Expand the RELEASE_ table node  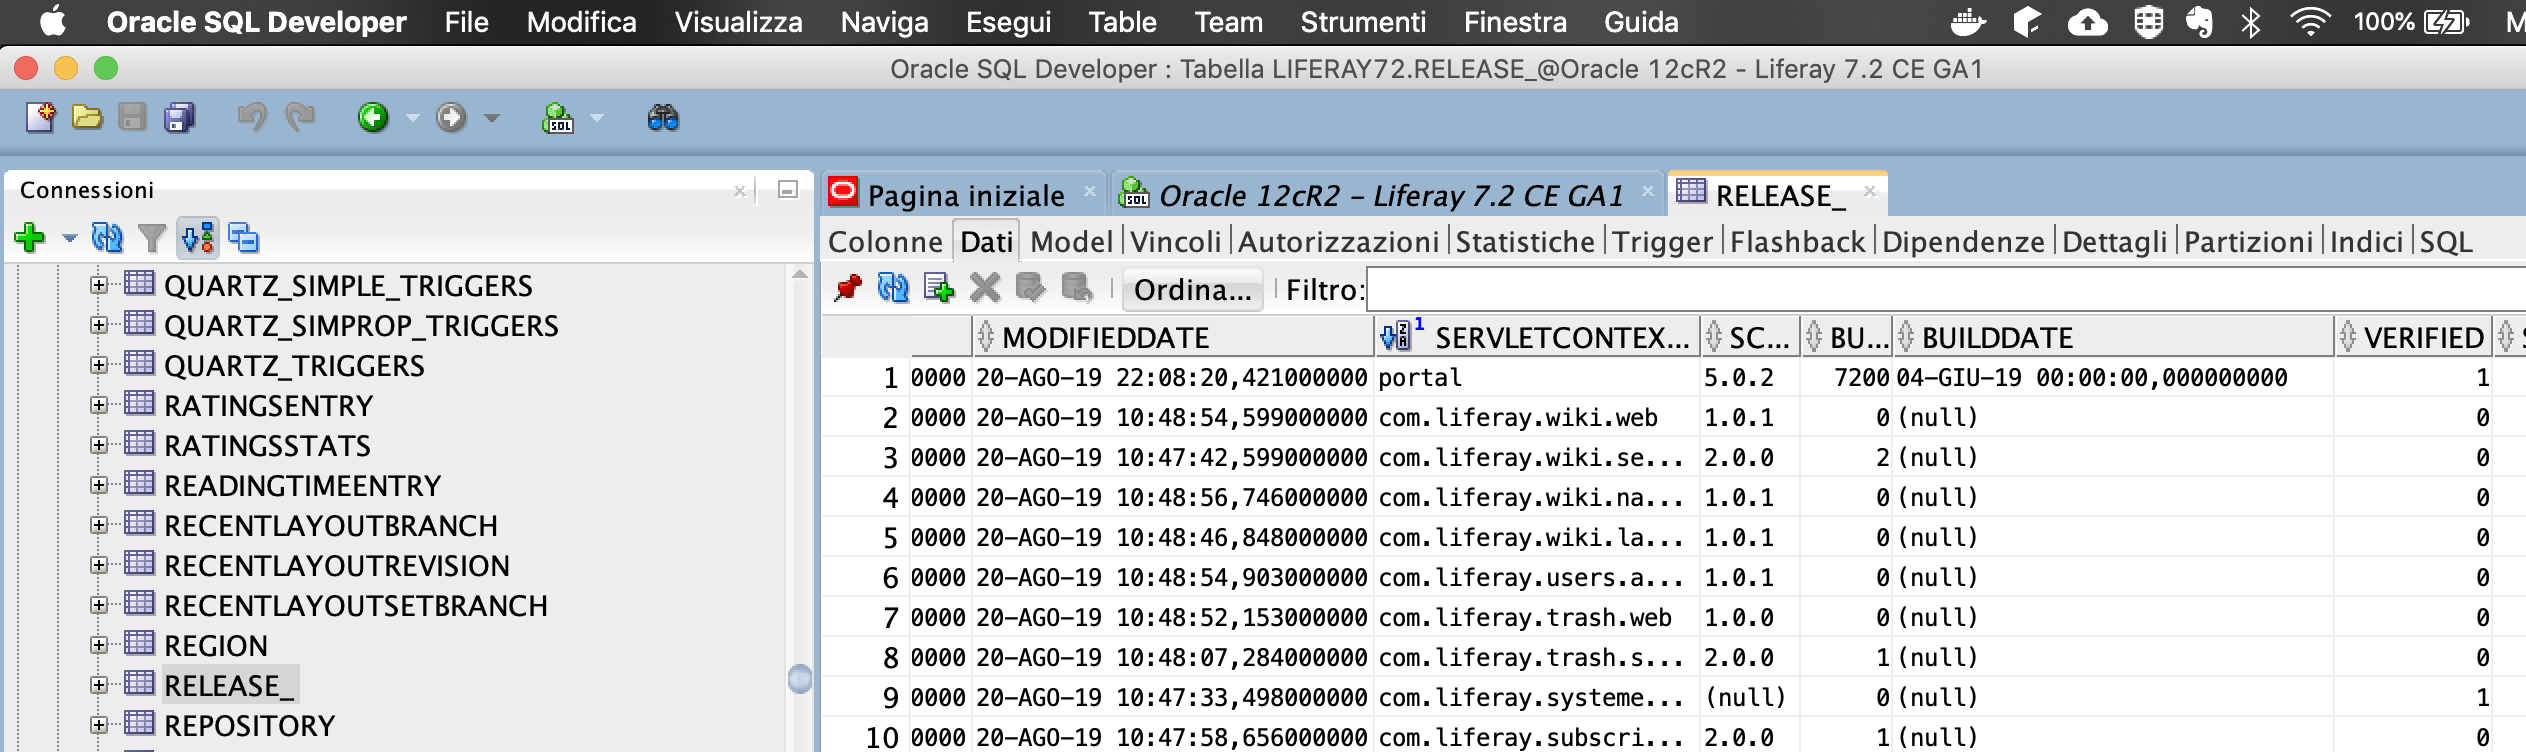98,685
